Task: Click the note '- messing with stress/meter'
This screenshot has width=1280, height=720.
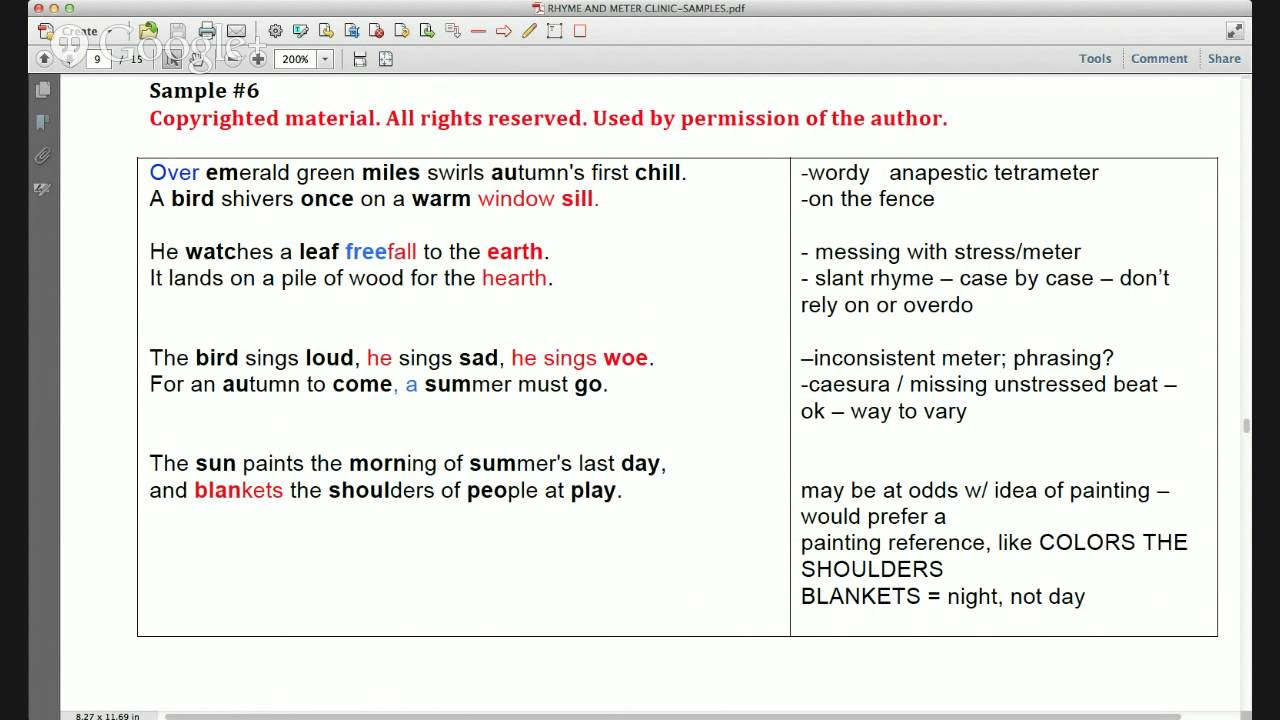Action: 941,251
